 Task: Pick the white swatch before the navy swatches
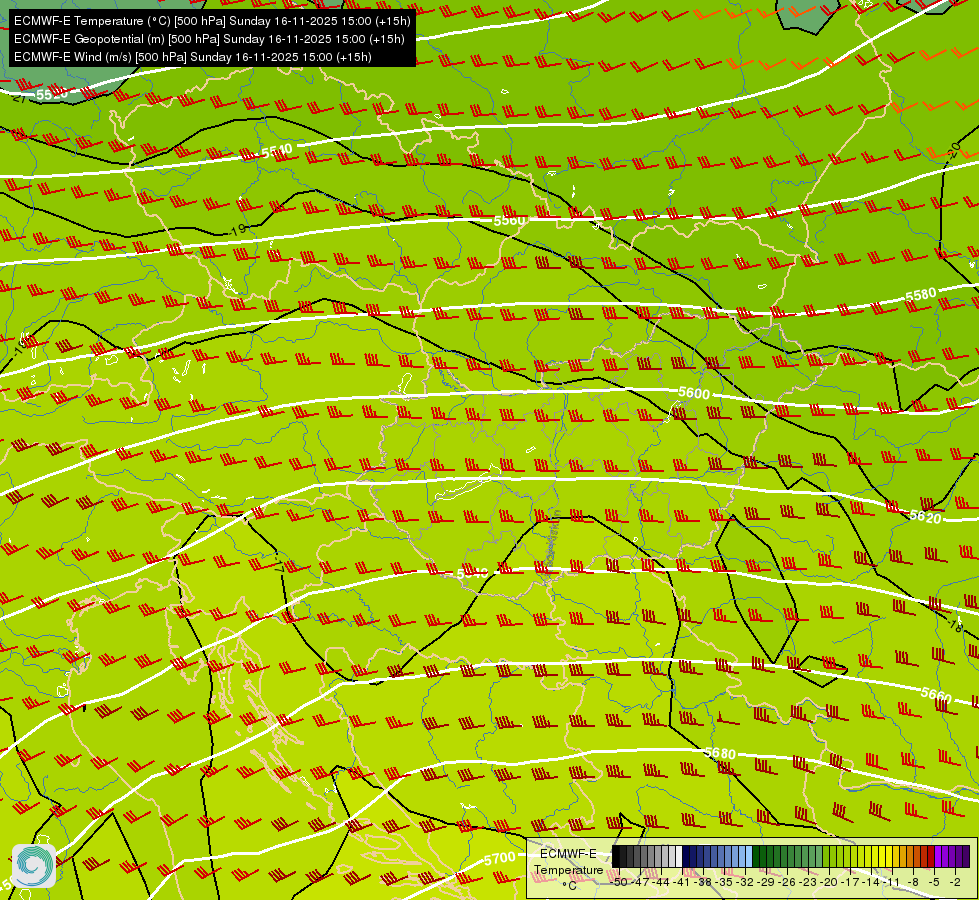click(679, 856)
